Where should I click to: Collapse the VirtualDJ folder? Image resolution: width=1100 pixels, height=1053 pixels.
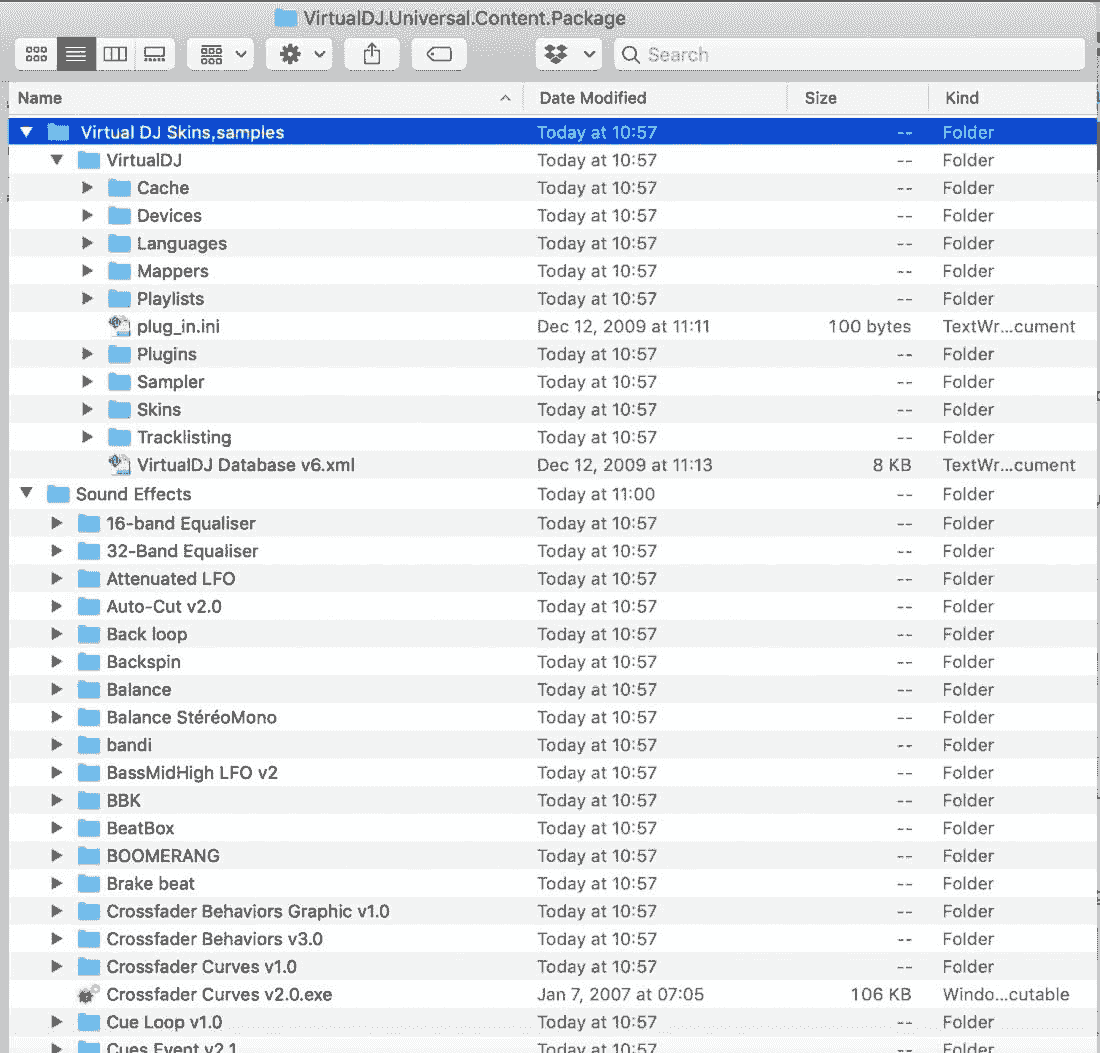pos(57,160)
